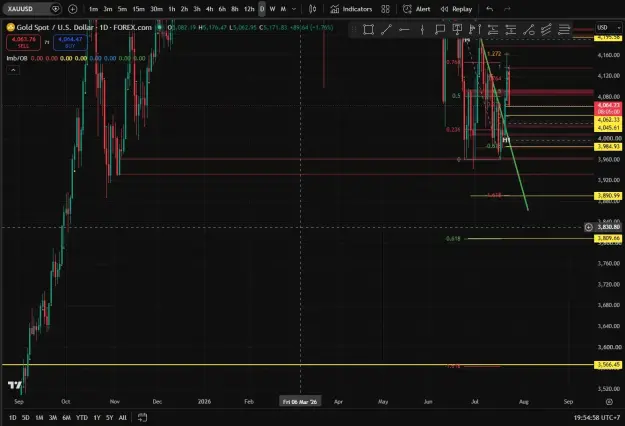Click the red SELL 4,063.76 button
Image resolution: width=625 pixels, height=426 pixels.
tap(24, 43)
